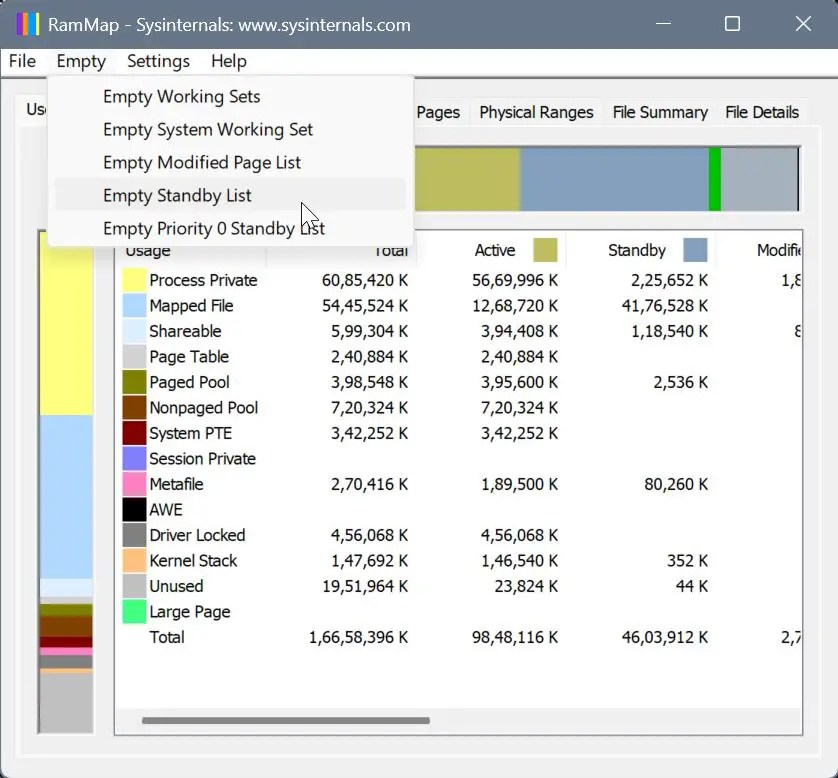The width and height of the screenshot is (838, 778).
Task: Choose Empty System Working Set
Action: click(x=230, y=130)
